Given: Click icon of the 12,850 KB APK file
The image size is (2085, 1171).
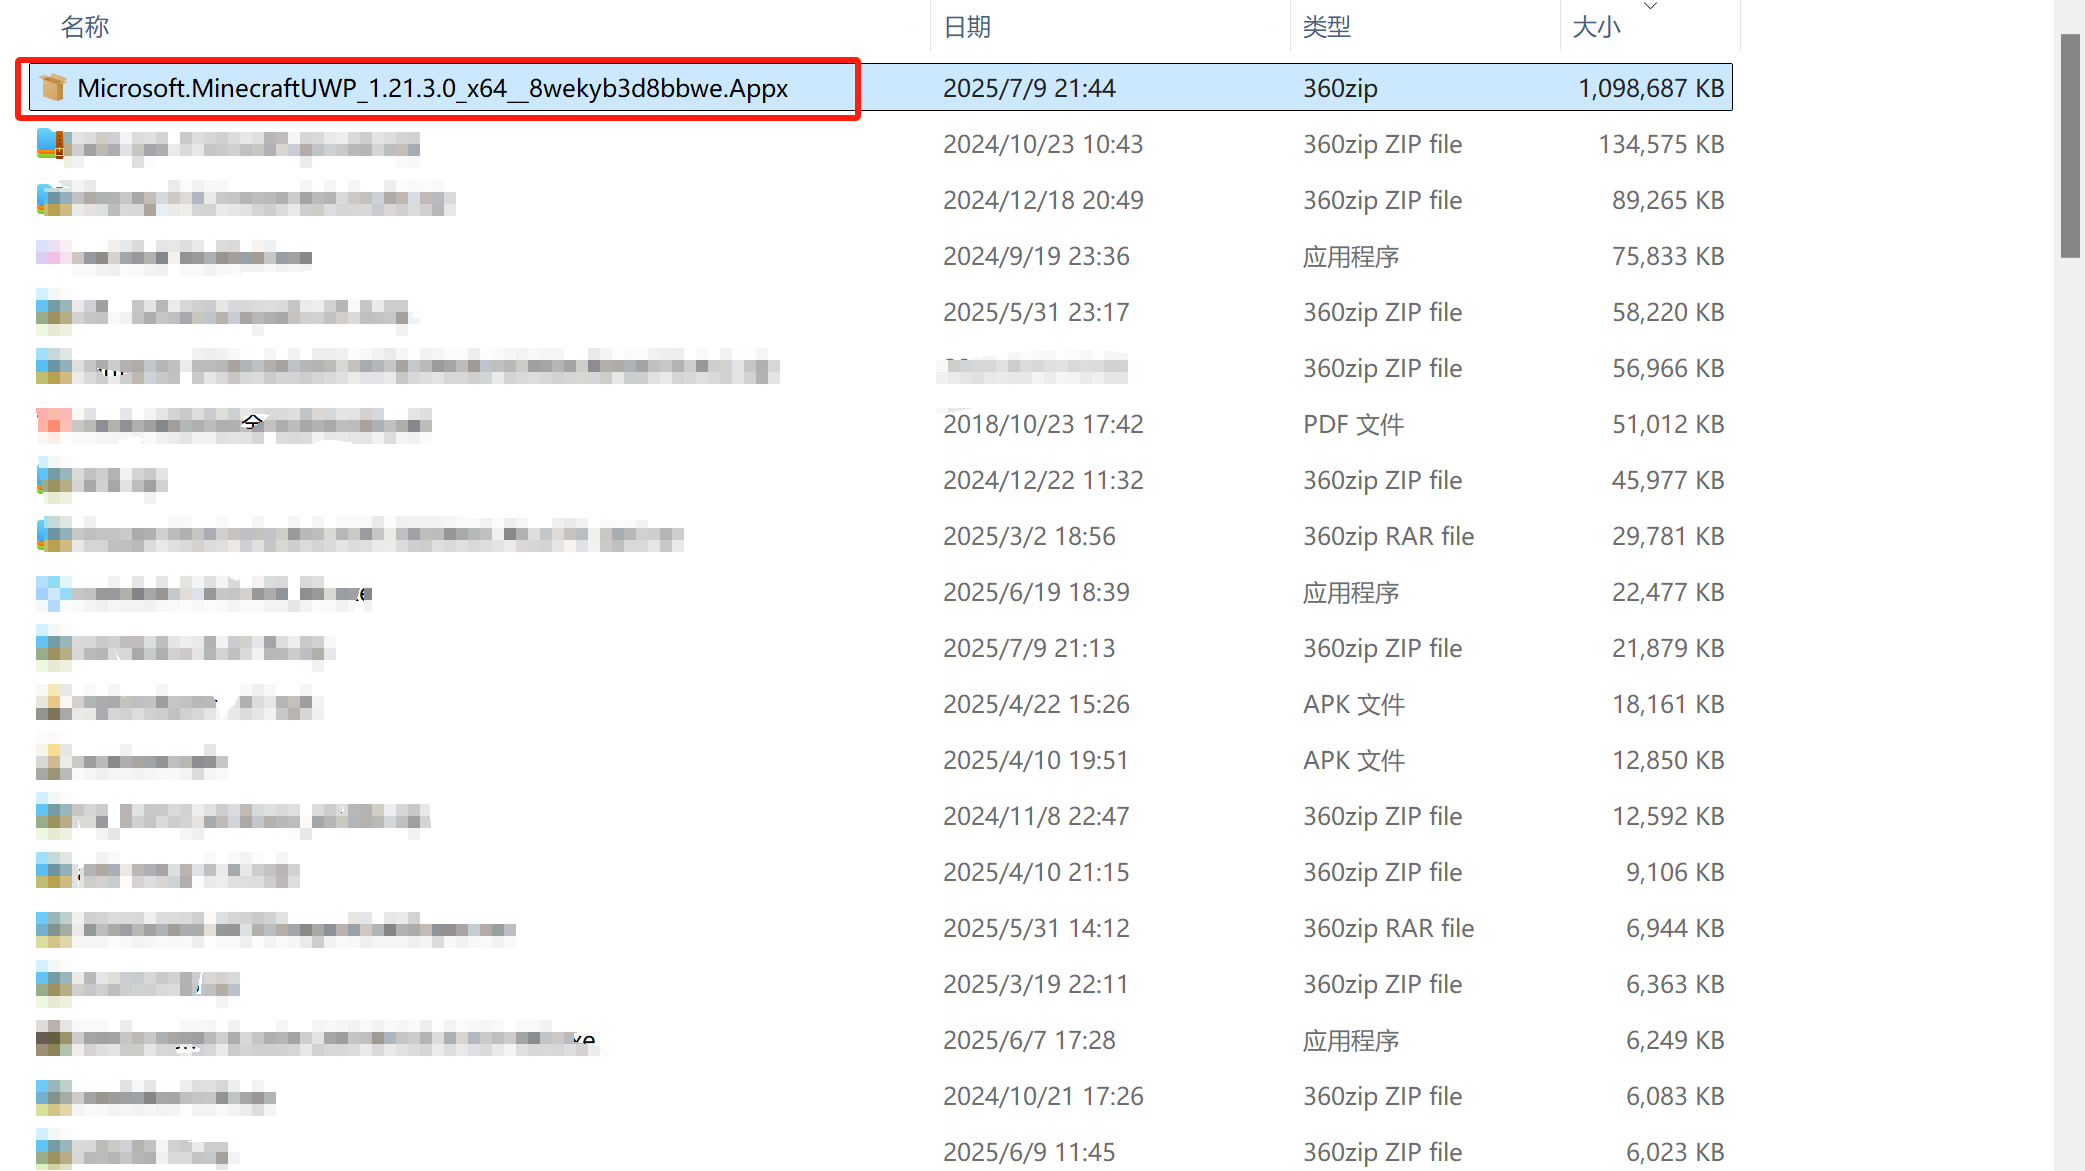Looking at the screenshot, I should [53, 760].
